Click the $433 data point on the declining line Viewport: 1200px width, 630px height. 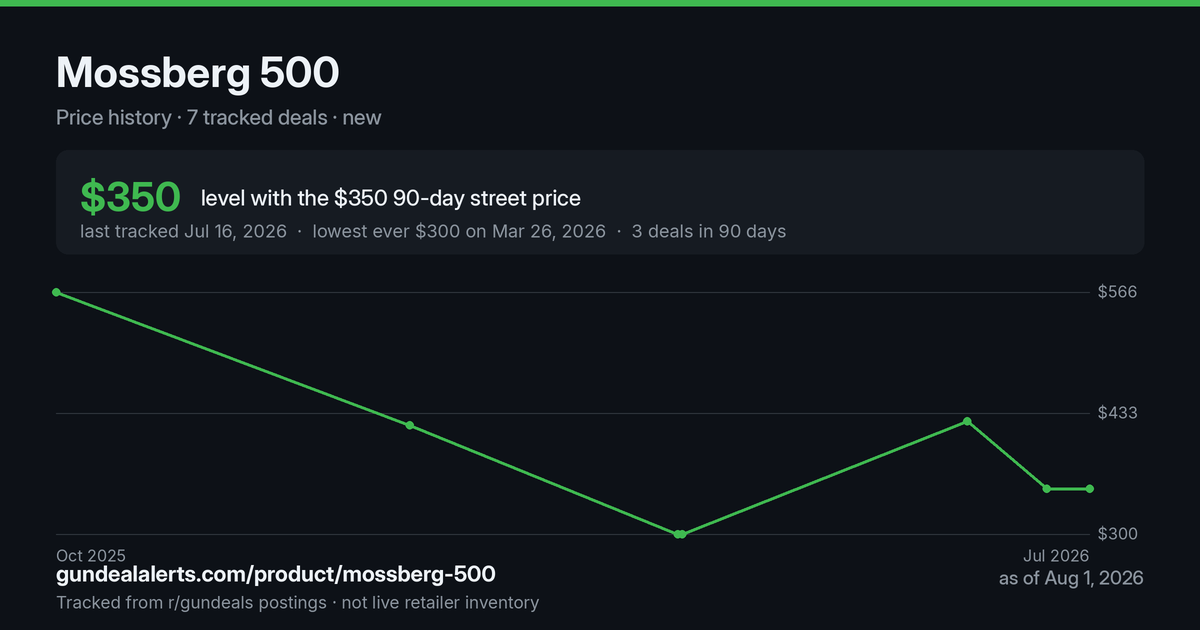pos(410,425)
